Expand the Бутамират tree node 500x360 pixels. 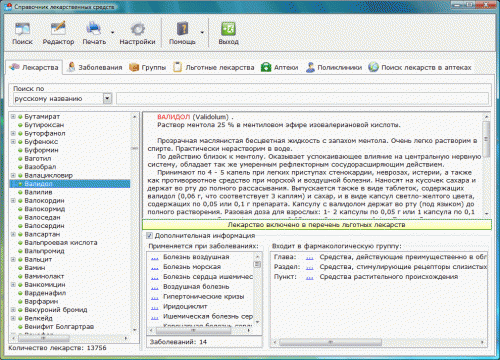[13, 117]
